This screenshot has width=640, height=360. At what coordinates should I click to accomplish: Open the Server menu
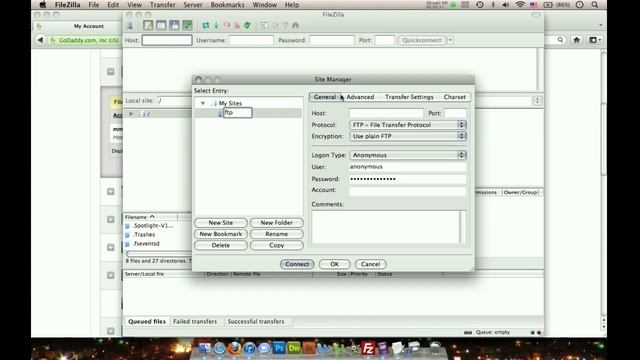193,5
